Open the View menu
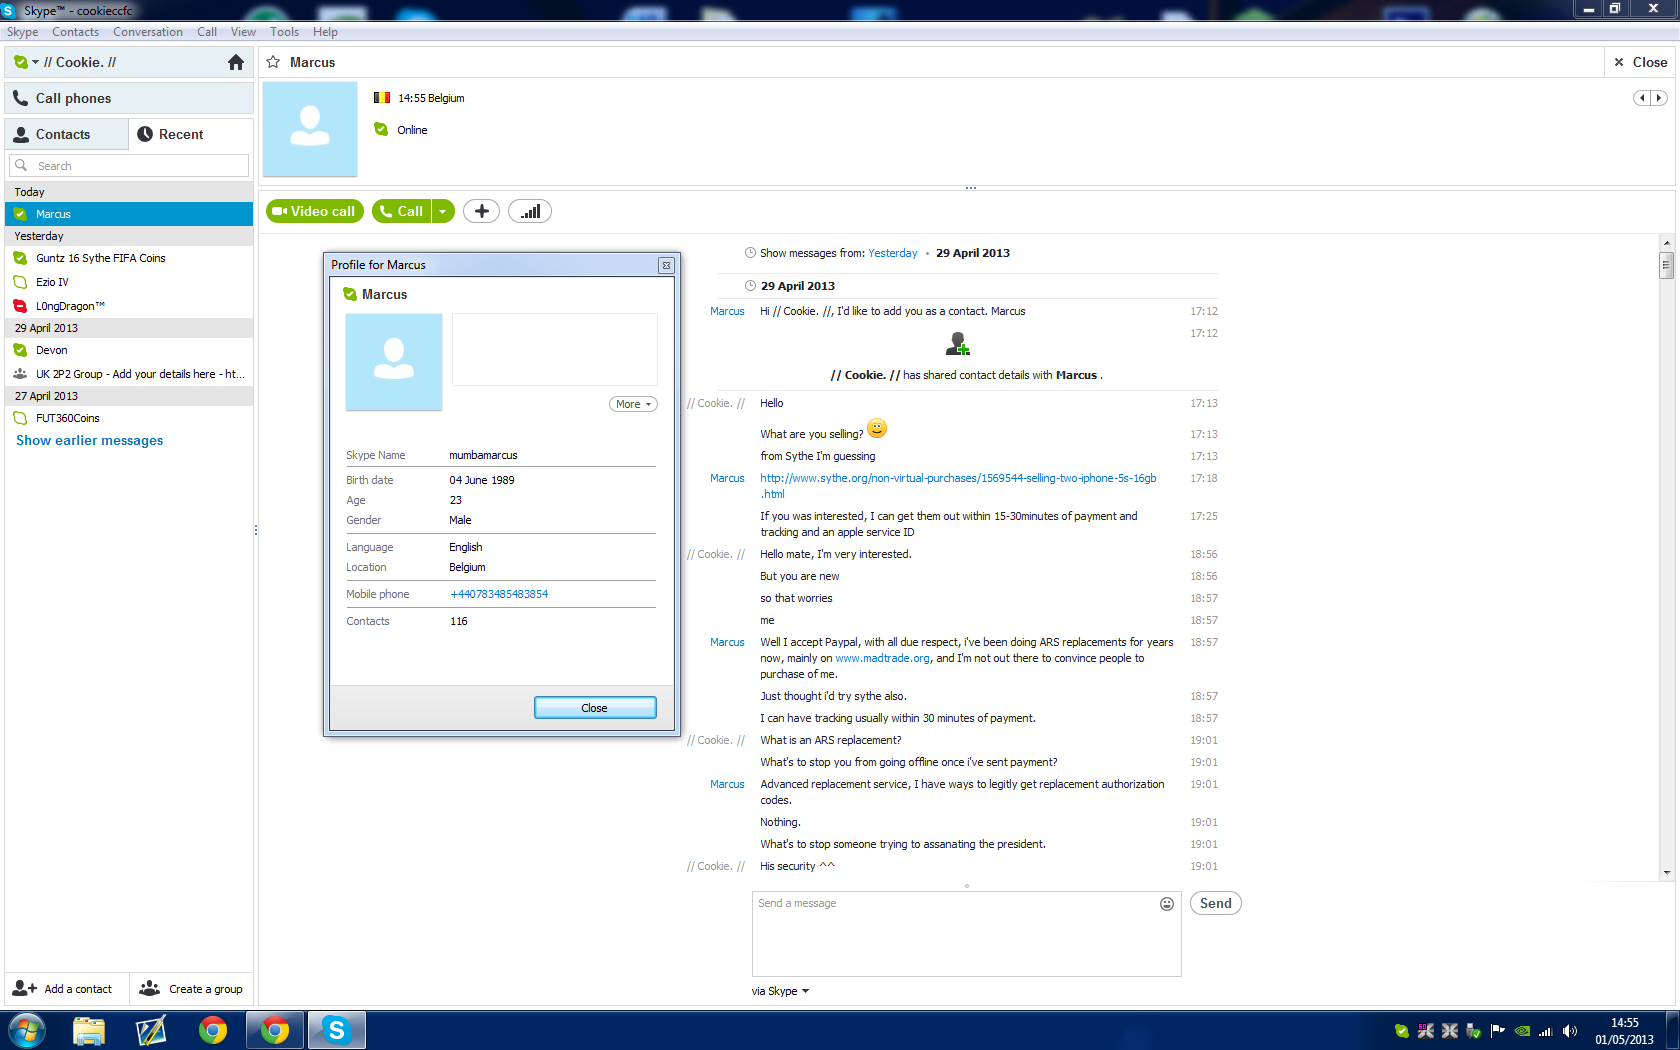This screenshot has height=1050, width=1680. [244, 32]
